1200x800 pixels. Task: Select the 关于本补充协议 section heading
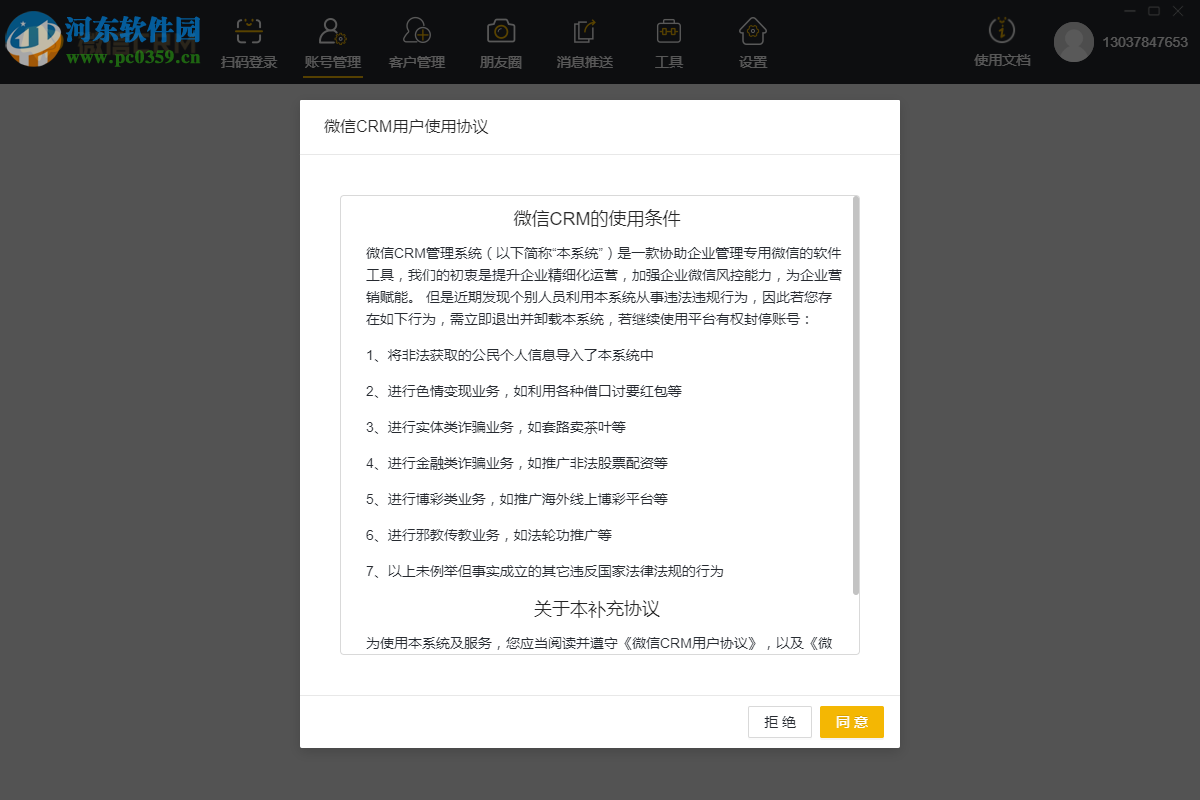(x=600, y=608)
